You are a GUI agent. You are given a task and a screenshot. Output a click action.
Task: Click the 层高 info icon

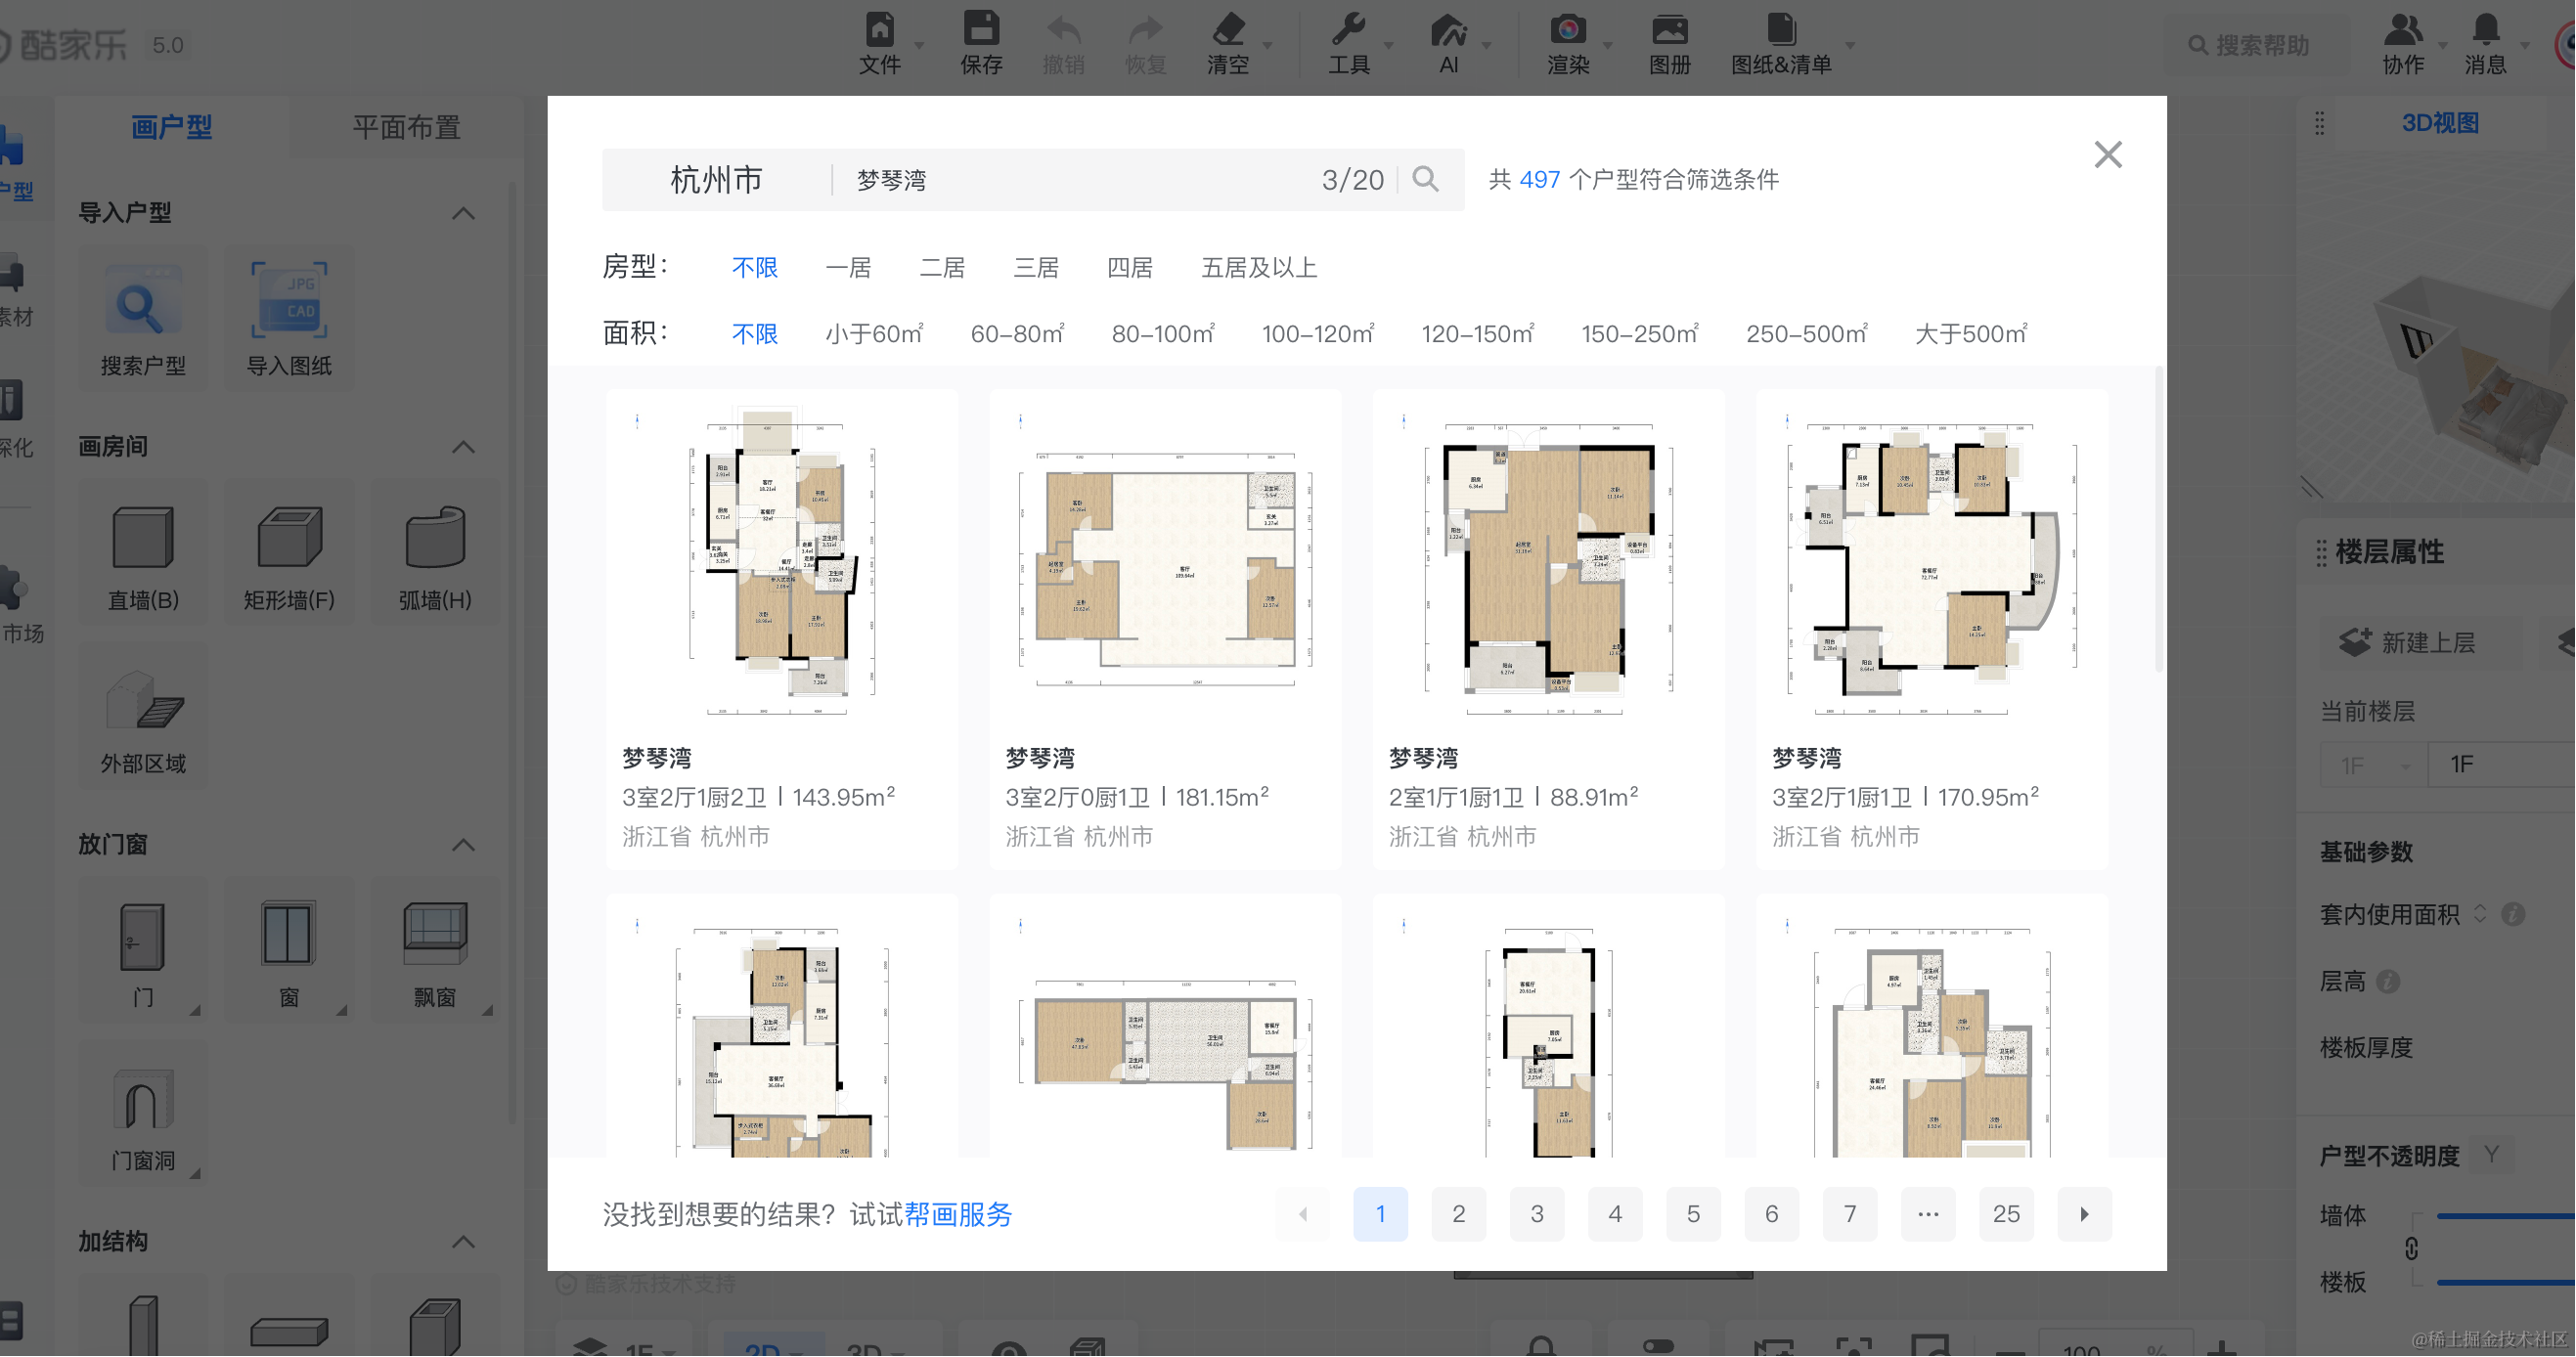[2388, 981]
